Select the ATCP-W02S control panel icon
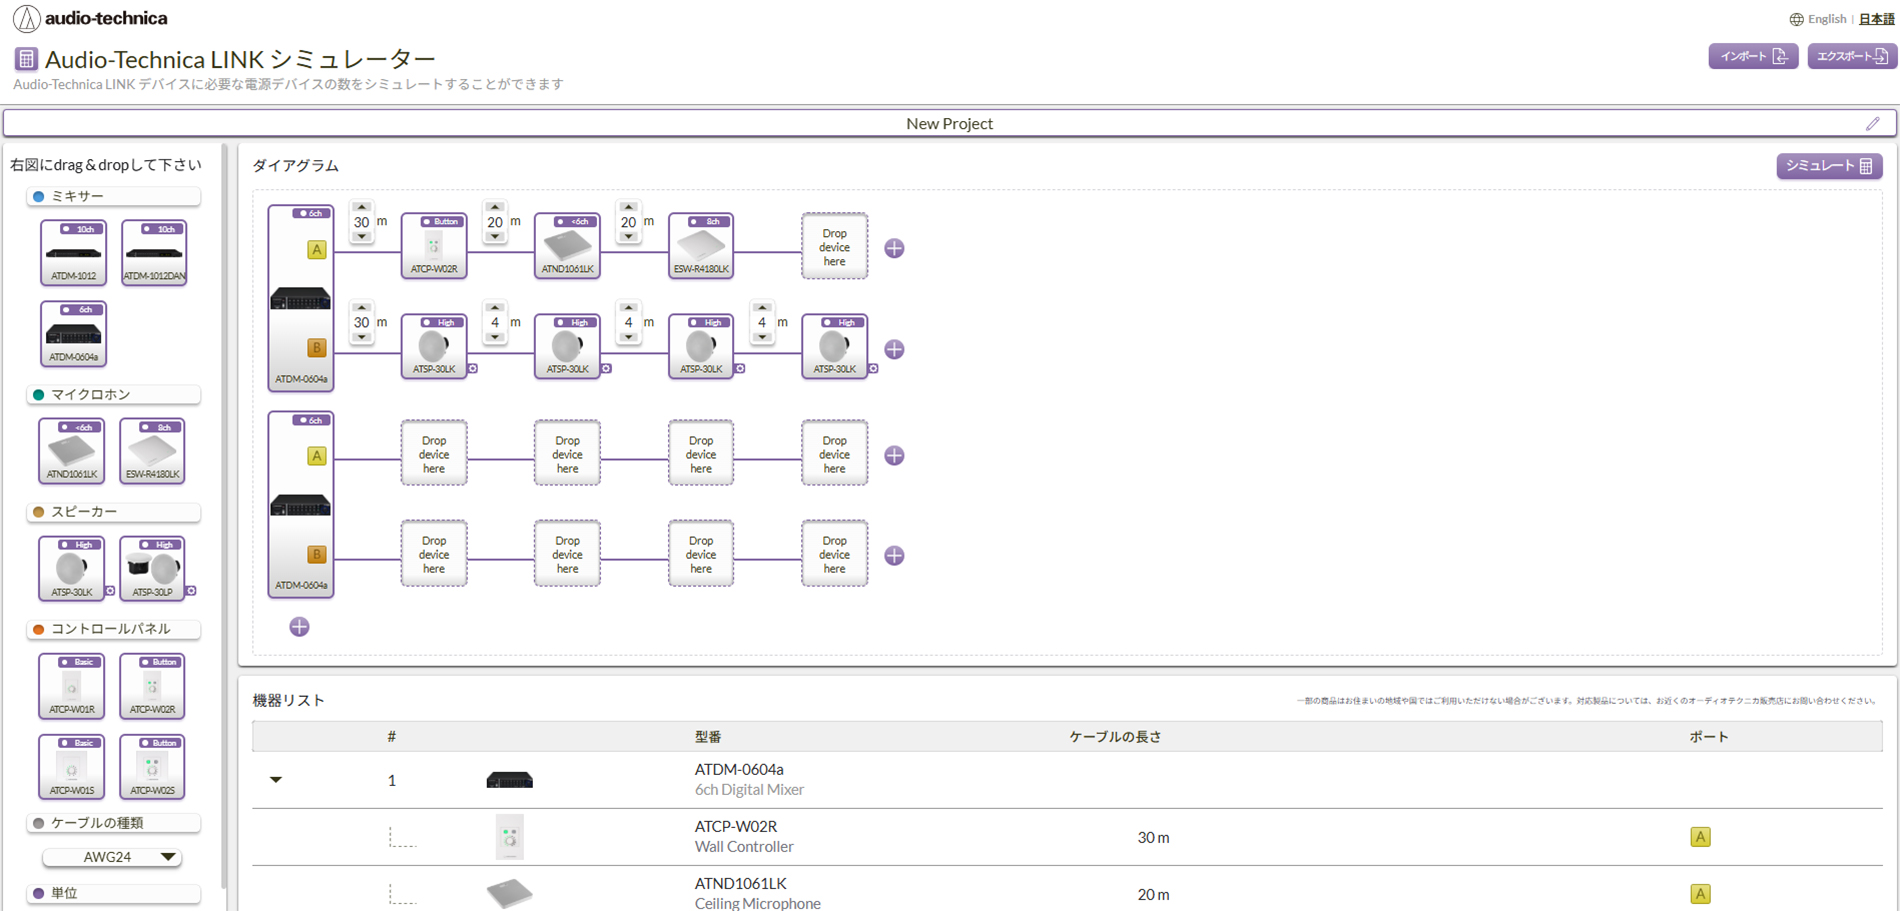 pos(152,767)
